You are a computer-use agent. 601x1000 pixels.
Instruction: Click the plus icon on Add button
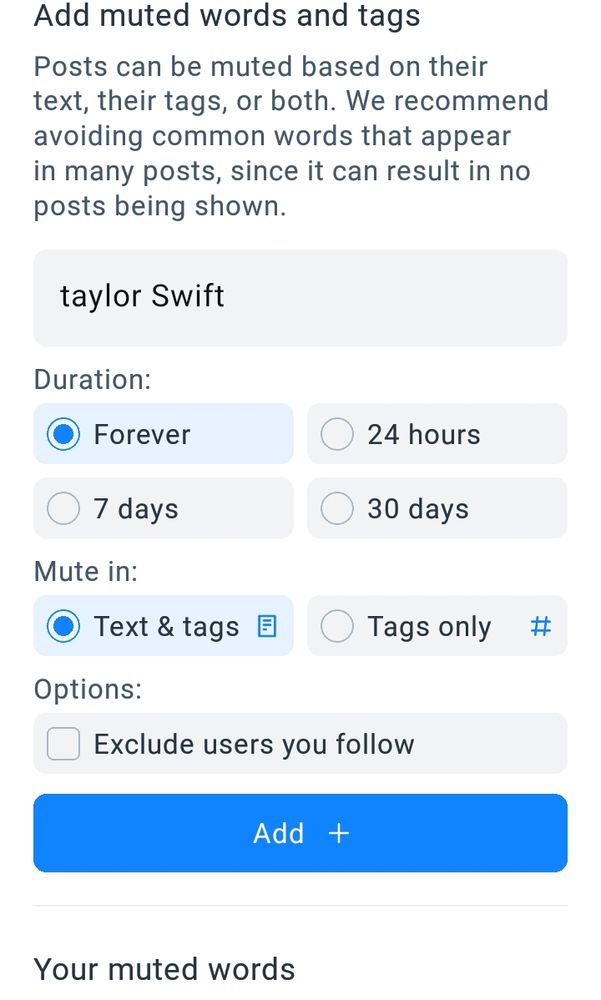click(x=340, y=834)
